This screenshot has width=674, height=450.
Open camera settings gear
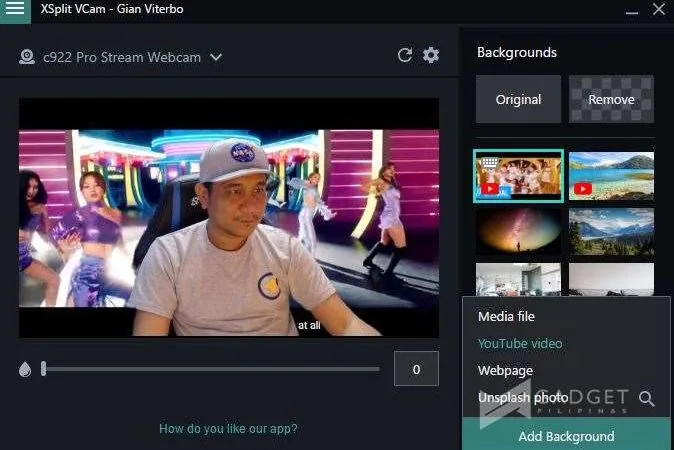(431, 55)
